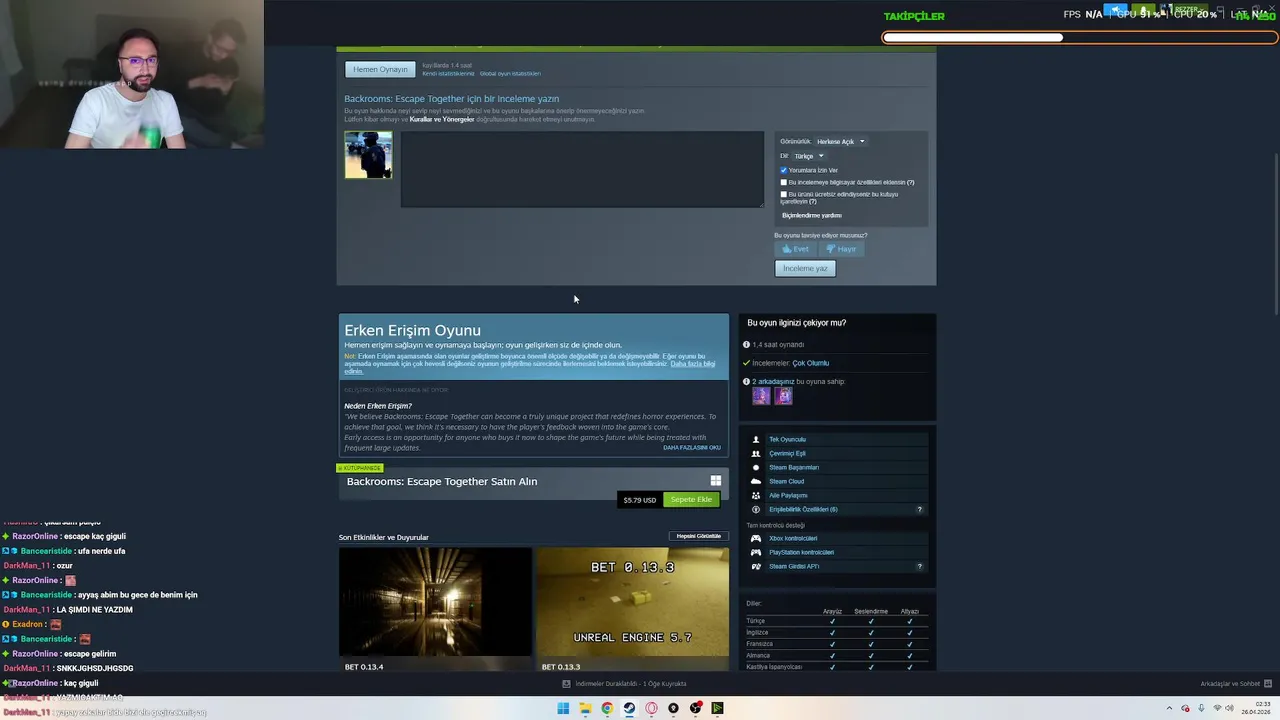Click the Steam Cloud feature label
1280x720 pixels.
coord(786,481)
